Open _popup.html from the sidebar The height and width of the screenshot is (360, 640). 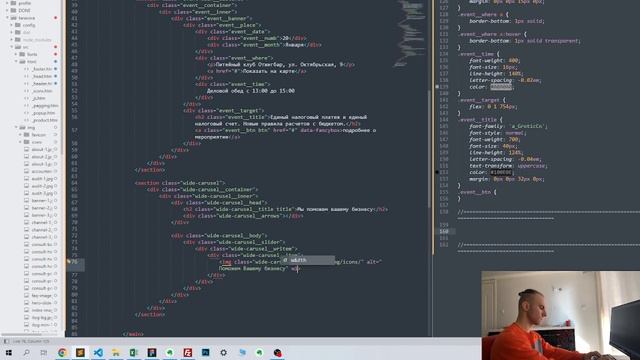click(43, 113)
